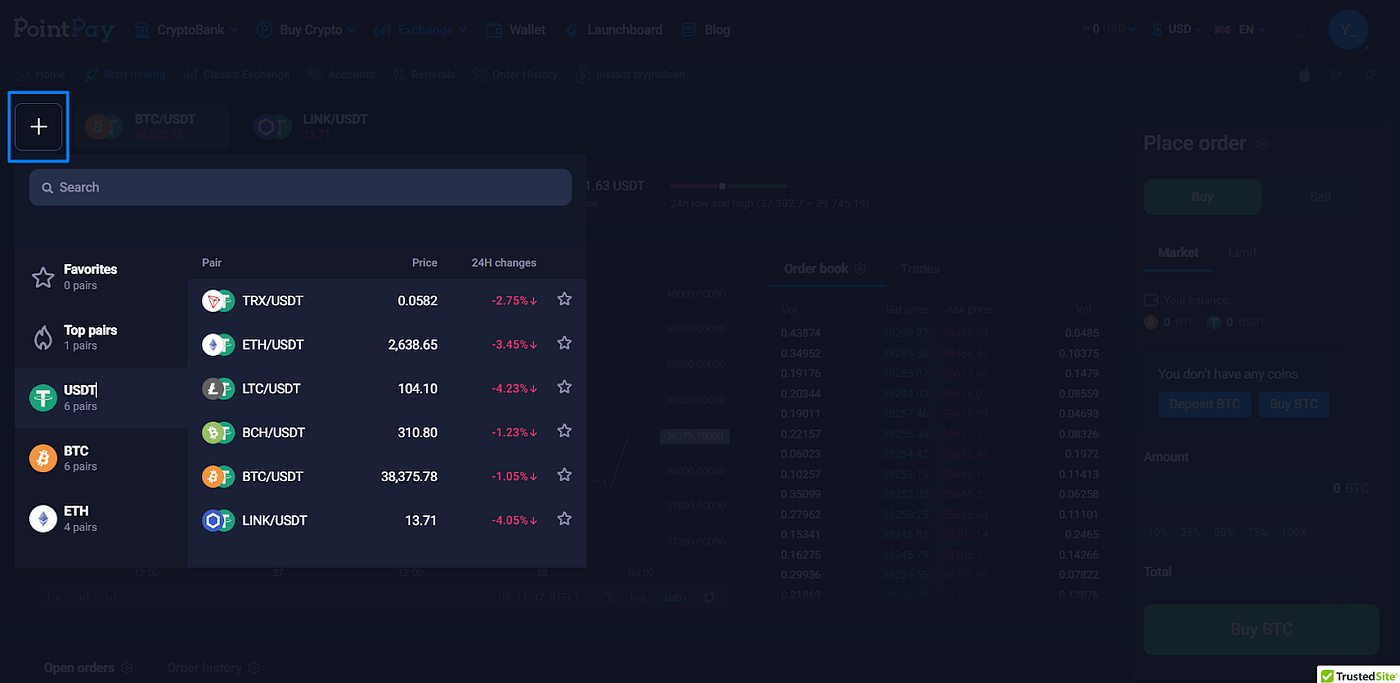Click the 24H changes column header

(504, 263)
